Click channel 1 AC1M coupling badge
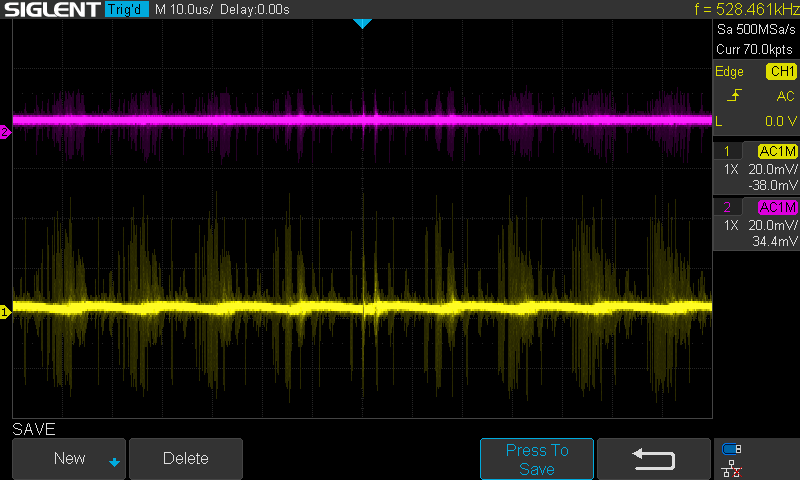This screenshot has width=800, height=480. 778,151
